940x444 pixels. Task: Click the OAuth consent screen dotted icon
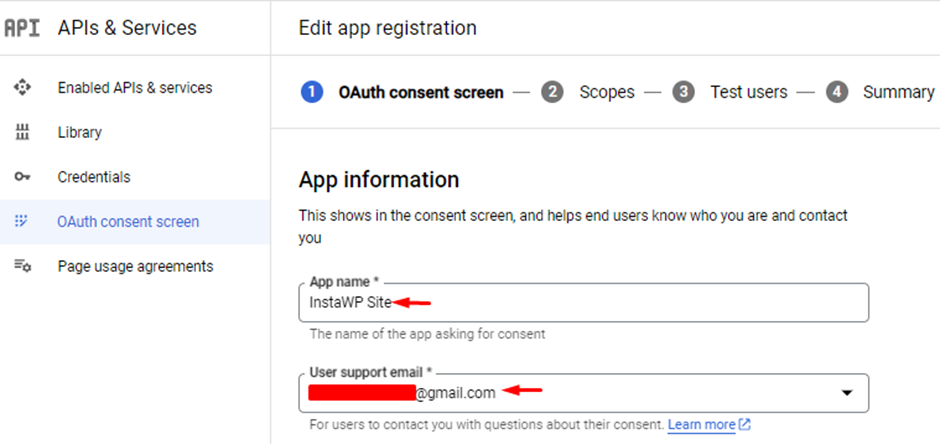(22, 221)
